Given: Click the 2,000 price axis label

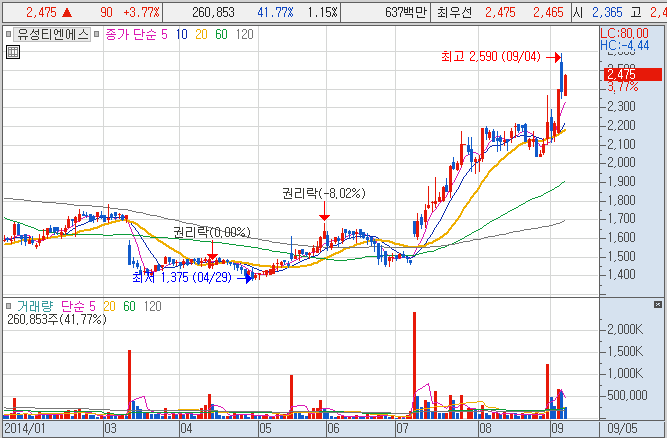Looking at the screenshot, I should click(621, 162).
